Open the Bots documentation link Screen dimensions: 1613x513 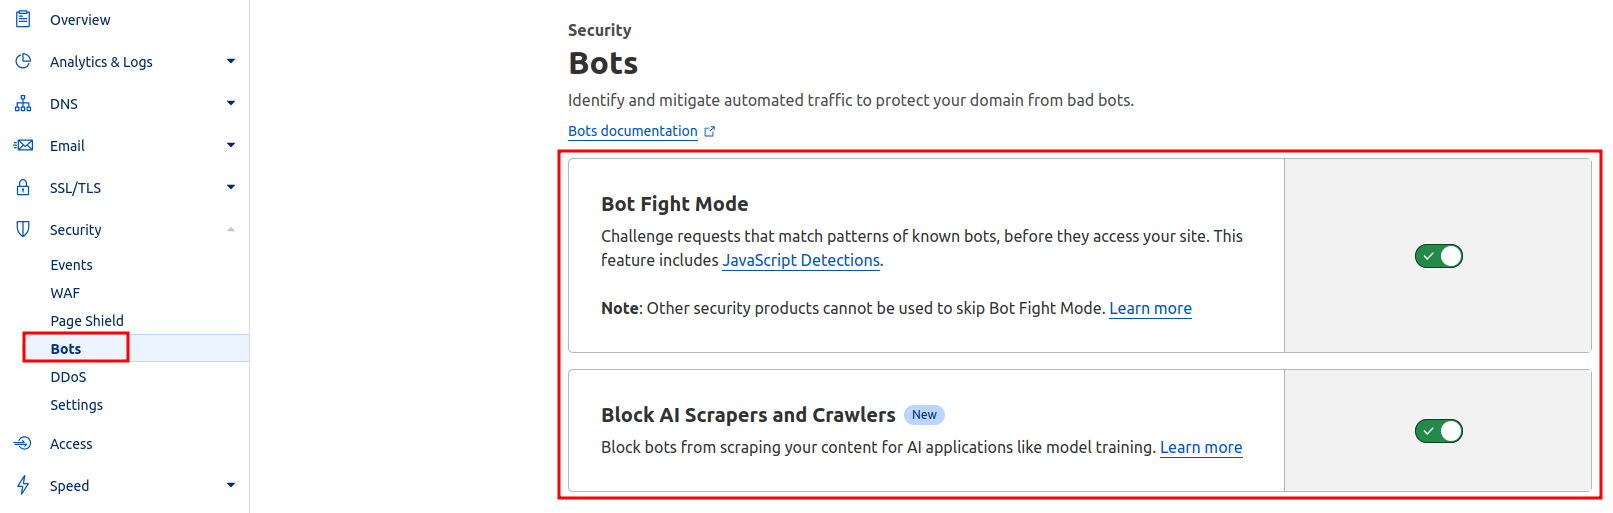[633, 131]
